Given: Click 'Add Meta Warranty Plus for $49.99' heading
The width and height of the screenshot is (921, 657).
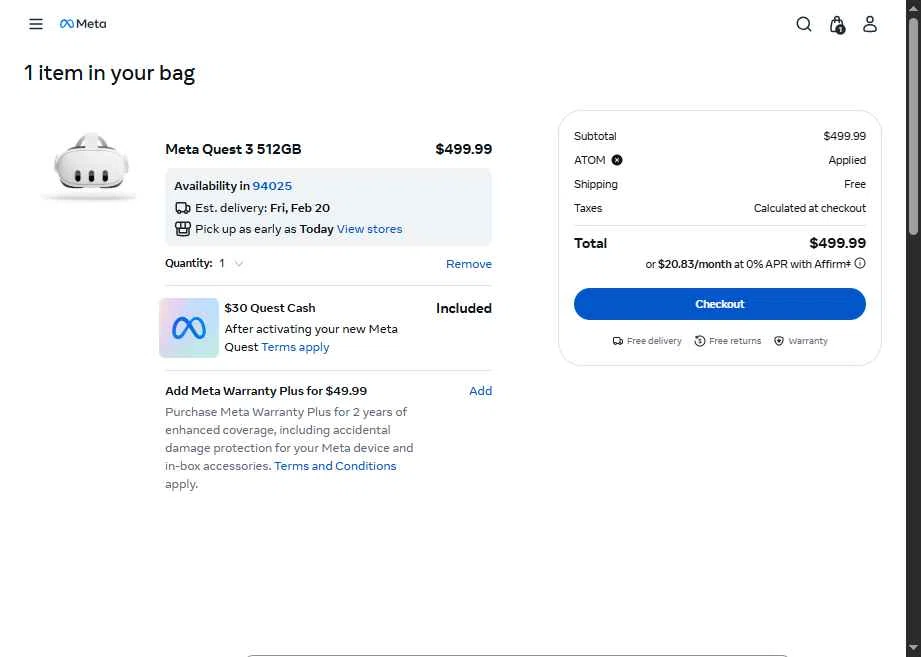Looking at the screenshot, I should click(x=266, y=391).
